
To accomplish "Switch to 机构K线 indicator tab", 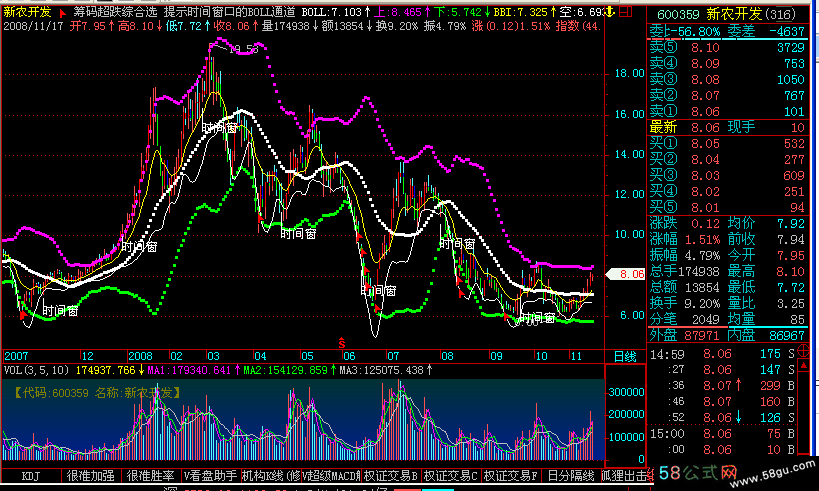I will [271, 476].
